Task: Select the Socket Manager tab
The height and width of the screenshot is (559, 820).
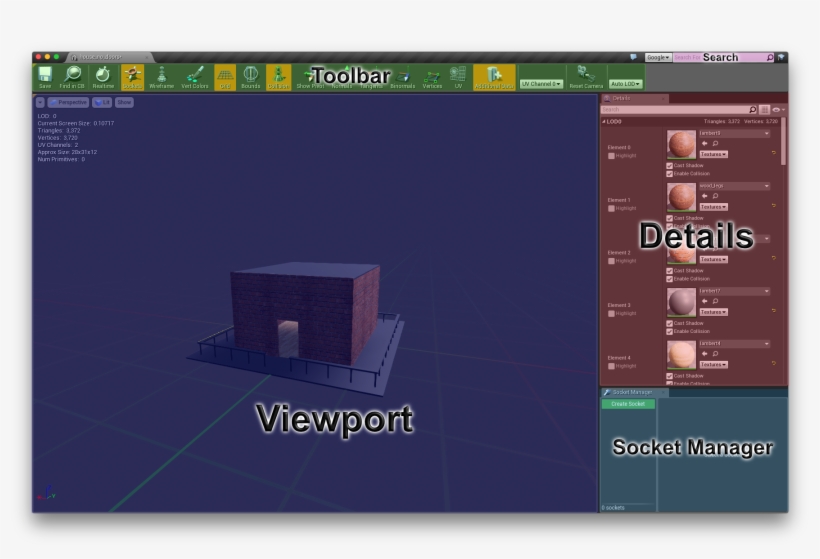Action: [x=634, y=392]
